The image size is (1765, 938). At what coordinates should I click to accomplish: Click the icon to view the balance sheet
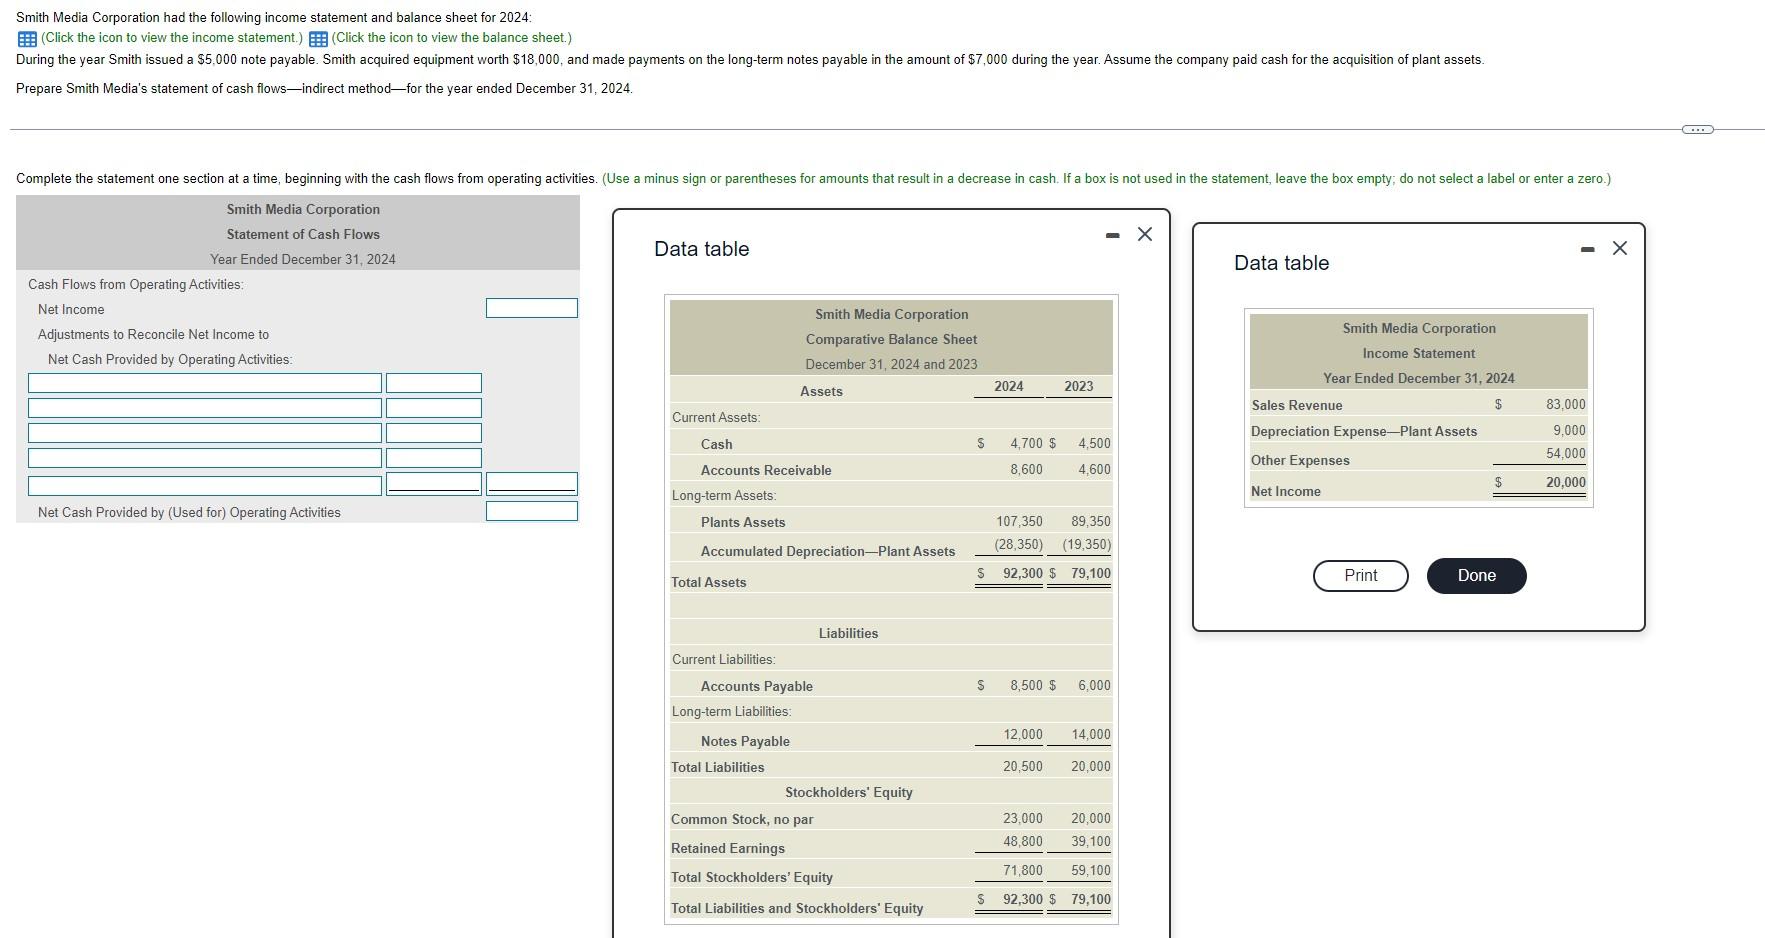(319, 38)
